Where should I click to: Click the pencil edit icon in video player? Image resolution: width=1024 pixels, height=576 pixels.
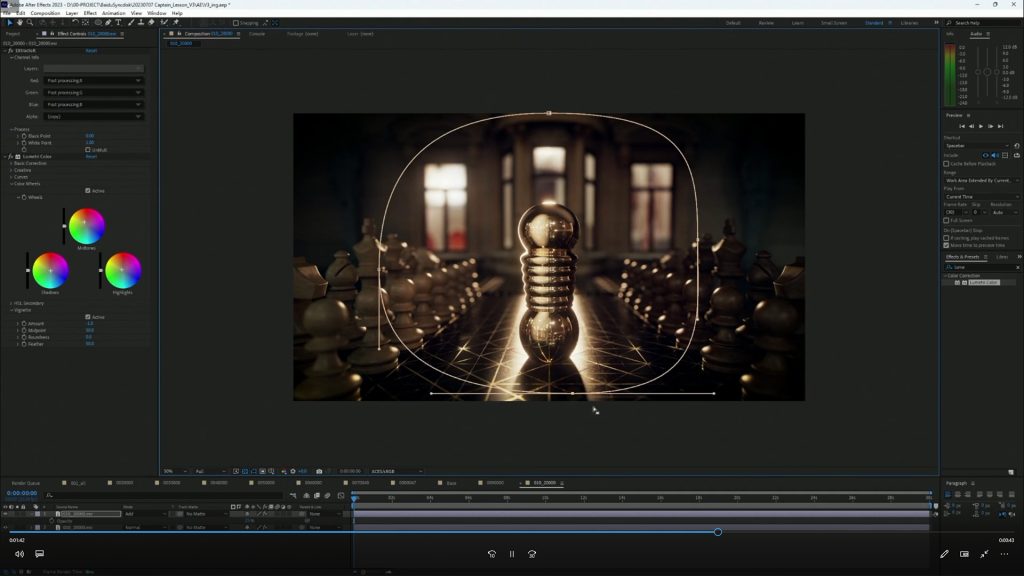point(944,553)
